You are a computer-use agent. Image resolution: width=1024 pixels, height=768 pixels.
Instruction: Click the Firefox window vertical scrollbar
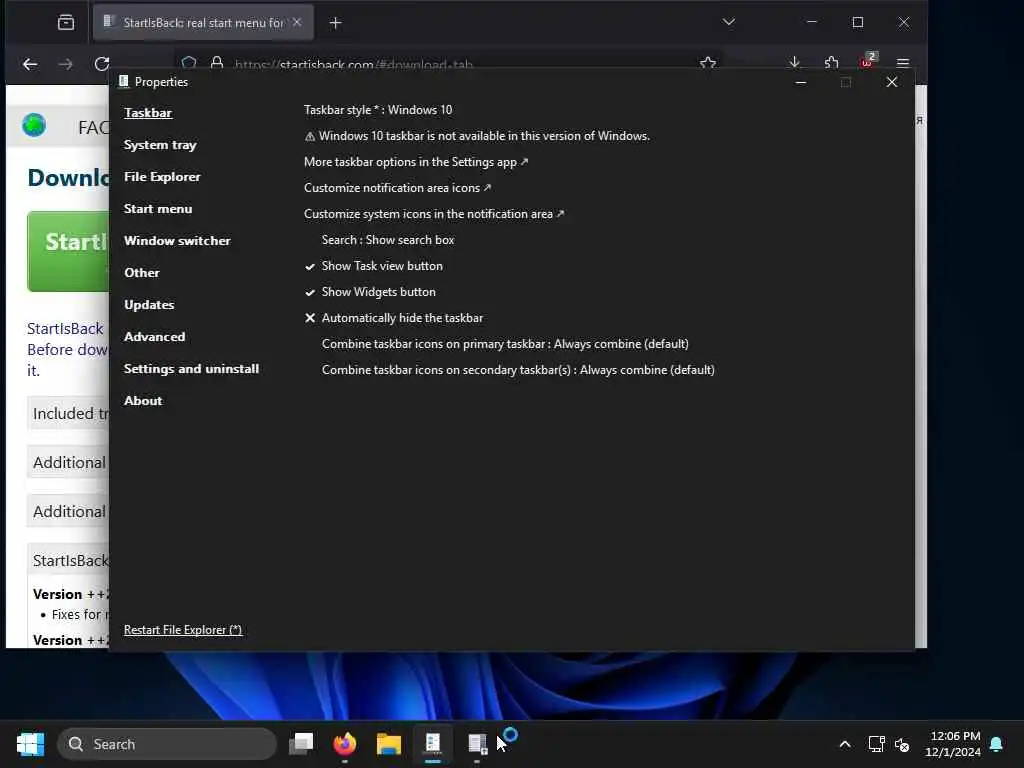(x=920, y=366)
